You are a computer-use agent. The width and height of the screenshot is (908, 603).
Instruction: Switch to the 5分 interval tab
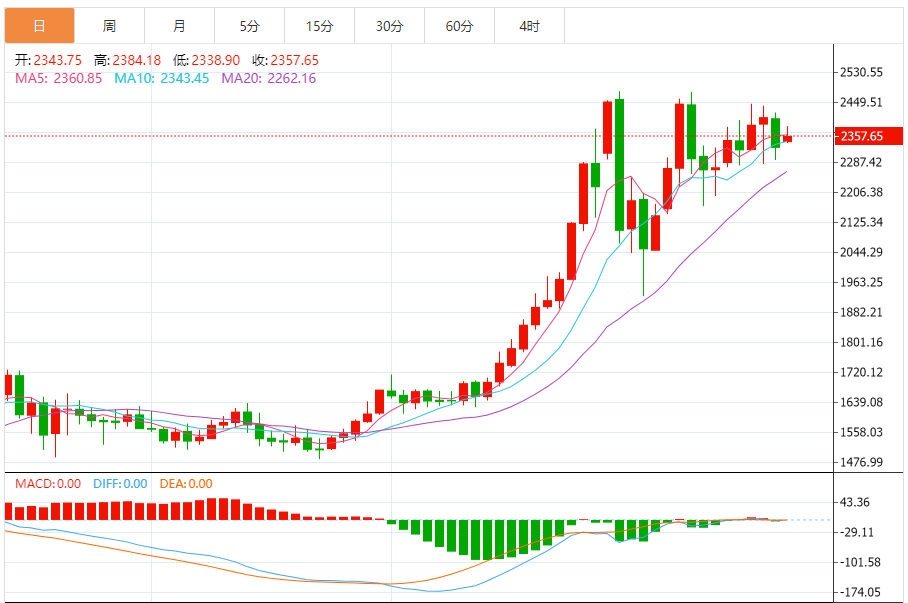click(x=249, y=26)
